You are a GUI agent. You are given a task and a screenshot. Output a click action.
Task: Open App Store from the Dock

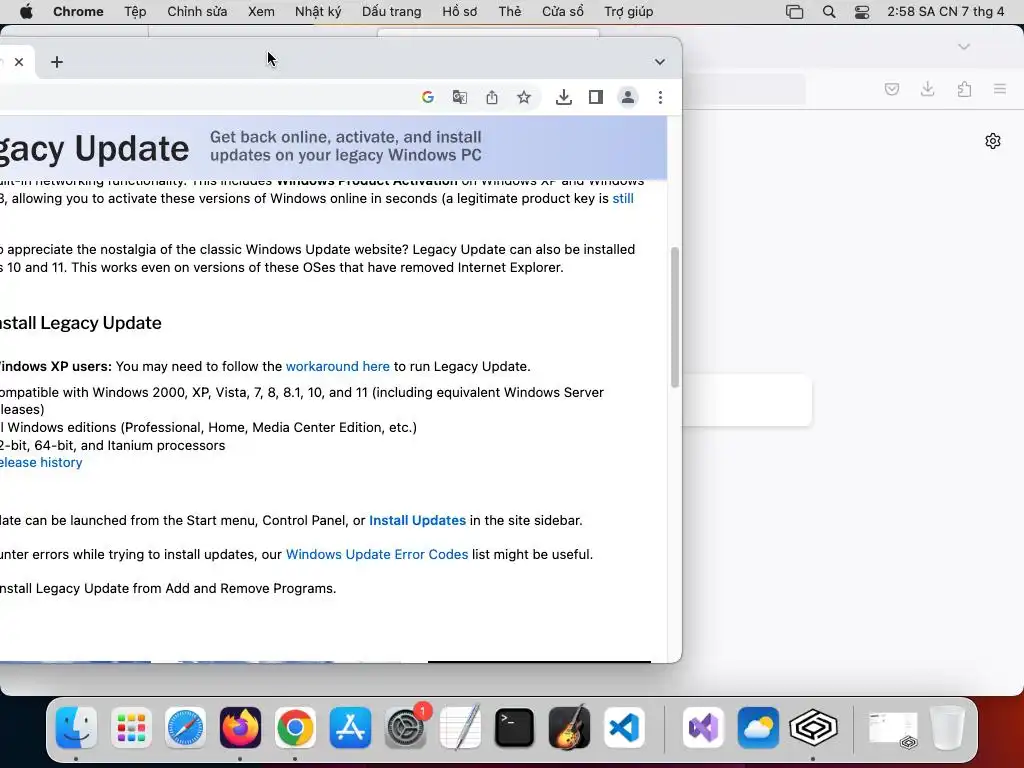[350, 728]
